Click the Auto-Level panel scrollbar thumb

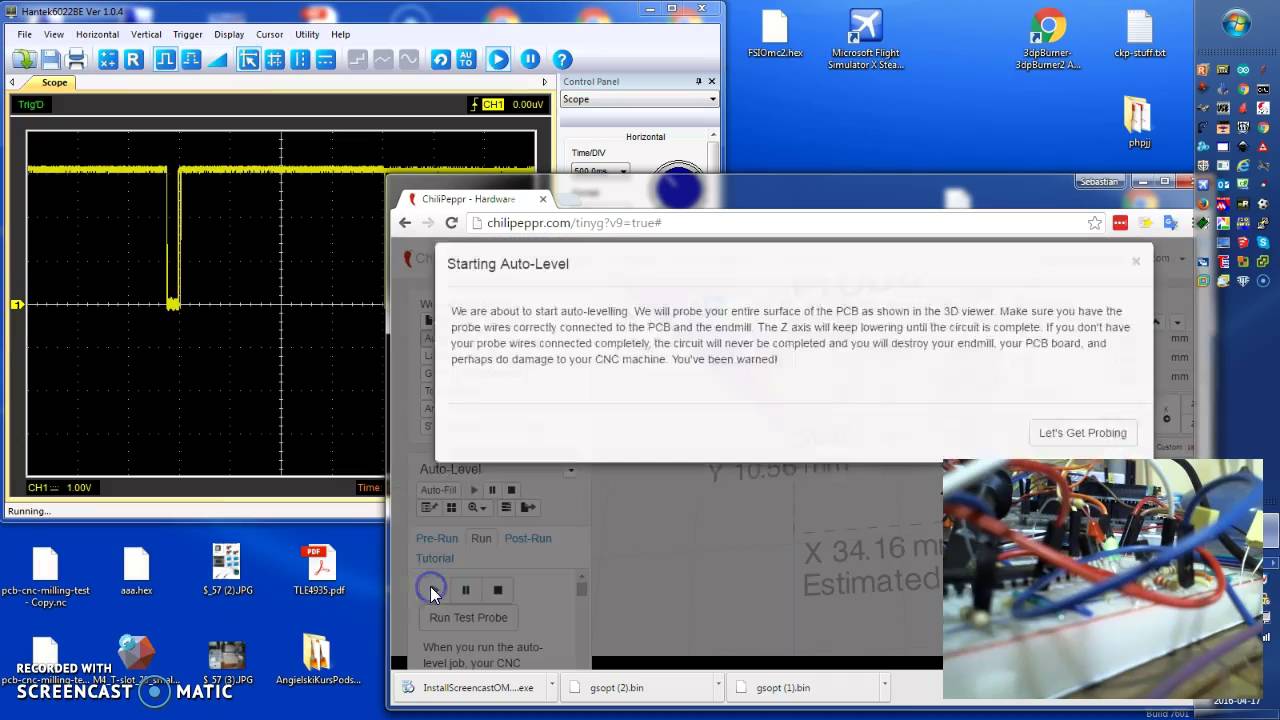pos(581,588)
